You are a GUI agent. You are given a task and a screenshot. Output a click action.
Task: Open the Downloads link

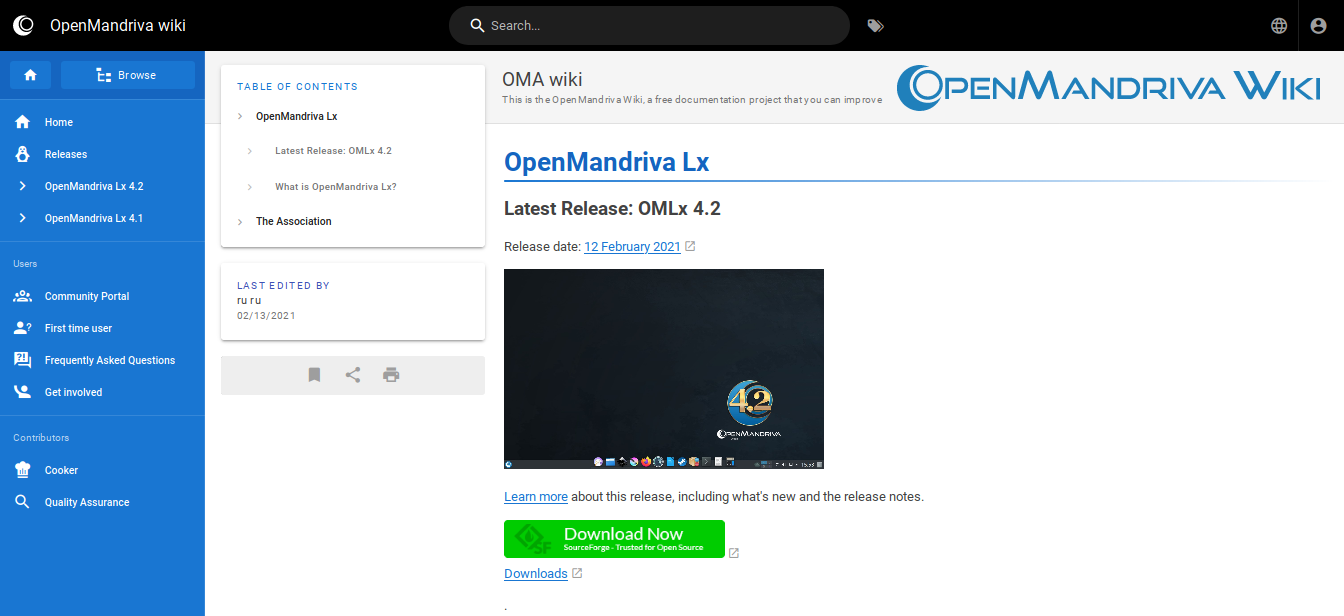[536, 574]
